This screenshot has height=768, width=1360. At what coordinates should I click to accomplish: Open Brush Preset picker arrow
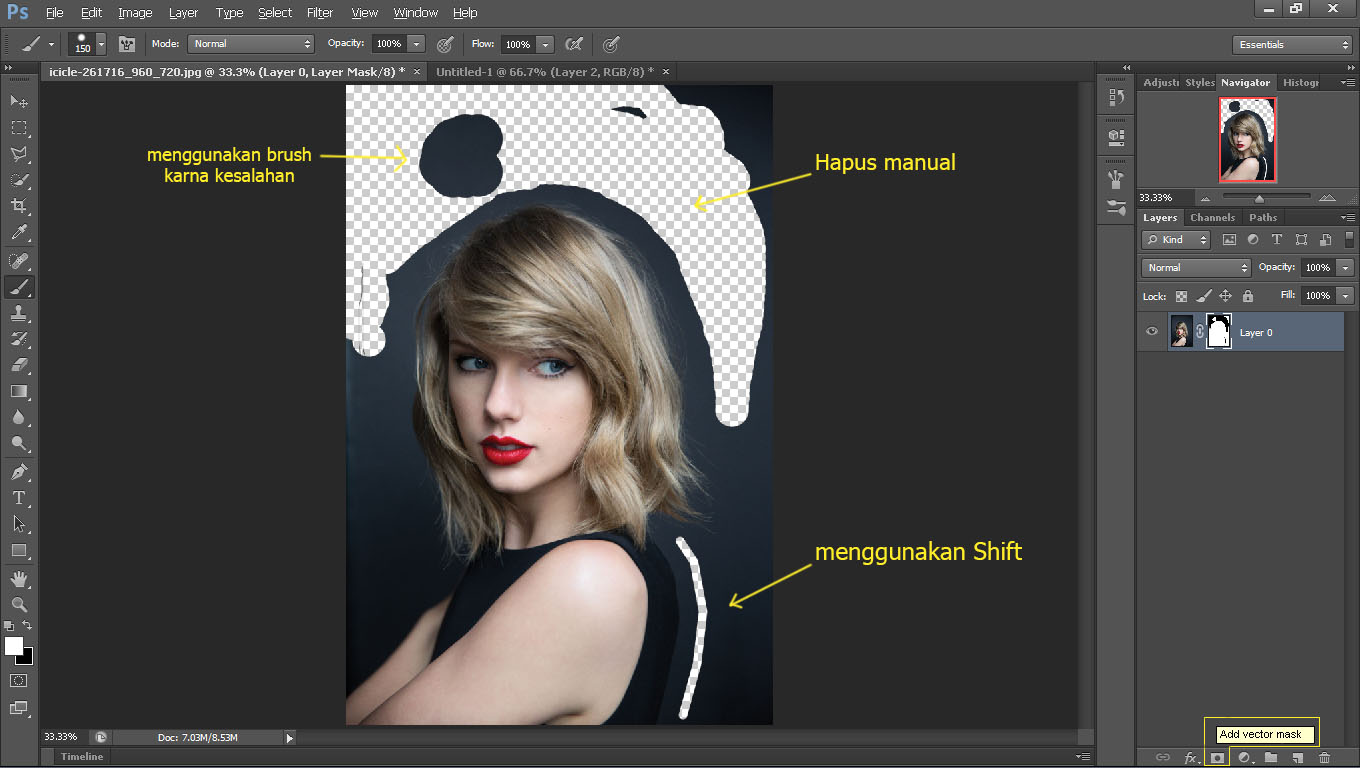pos(101,44)
